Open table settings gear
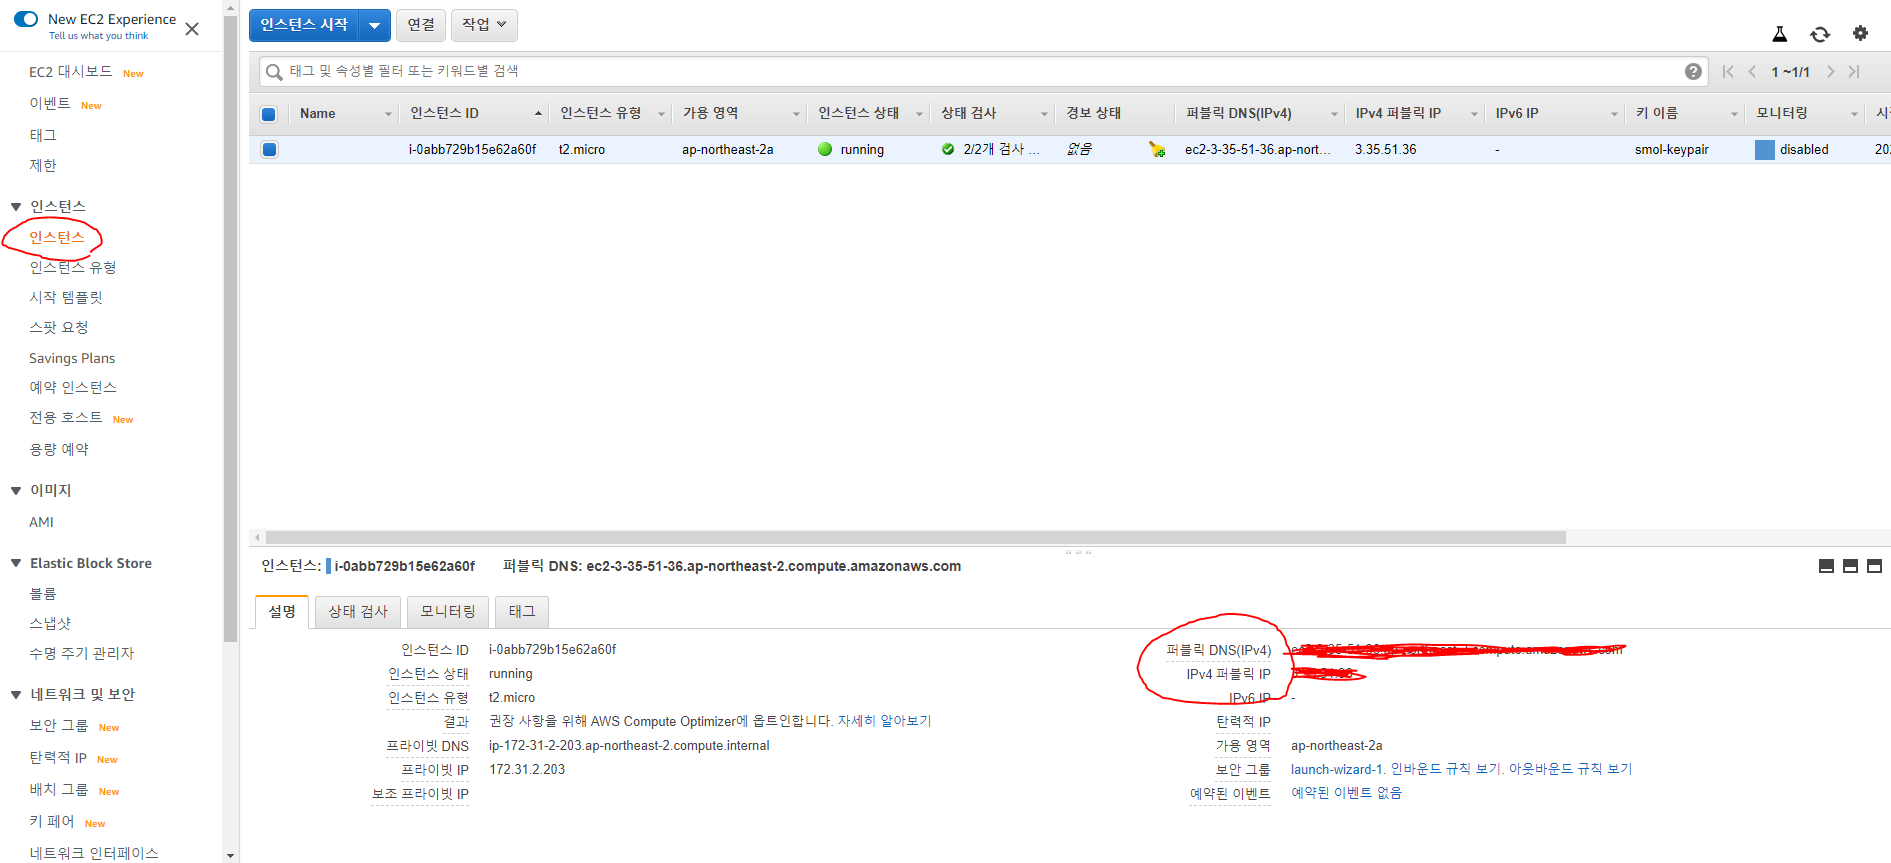Viewport: 1891px width, 863px height. tap(1860, 33)
